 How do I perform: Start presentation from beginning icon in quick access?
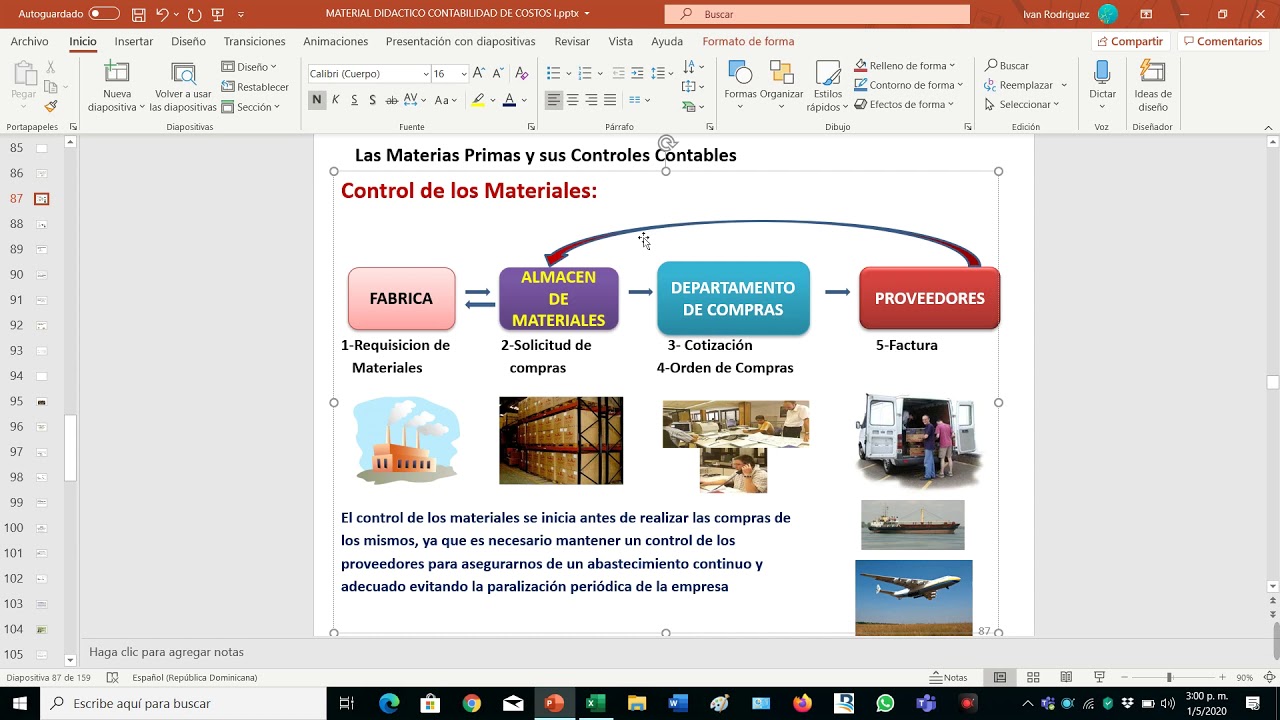218,14
